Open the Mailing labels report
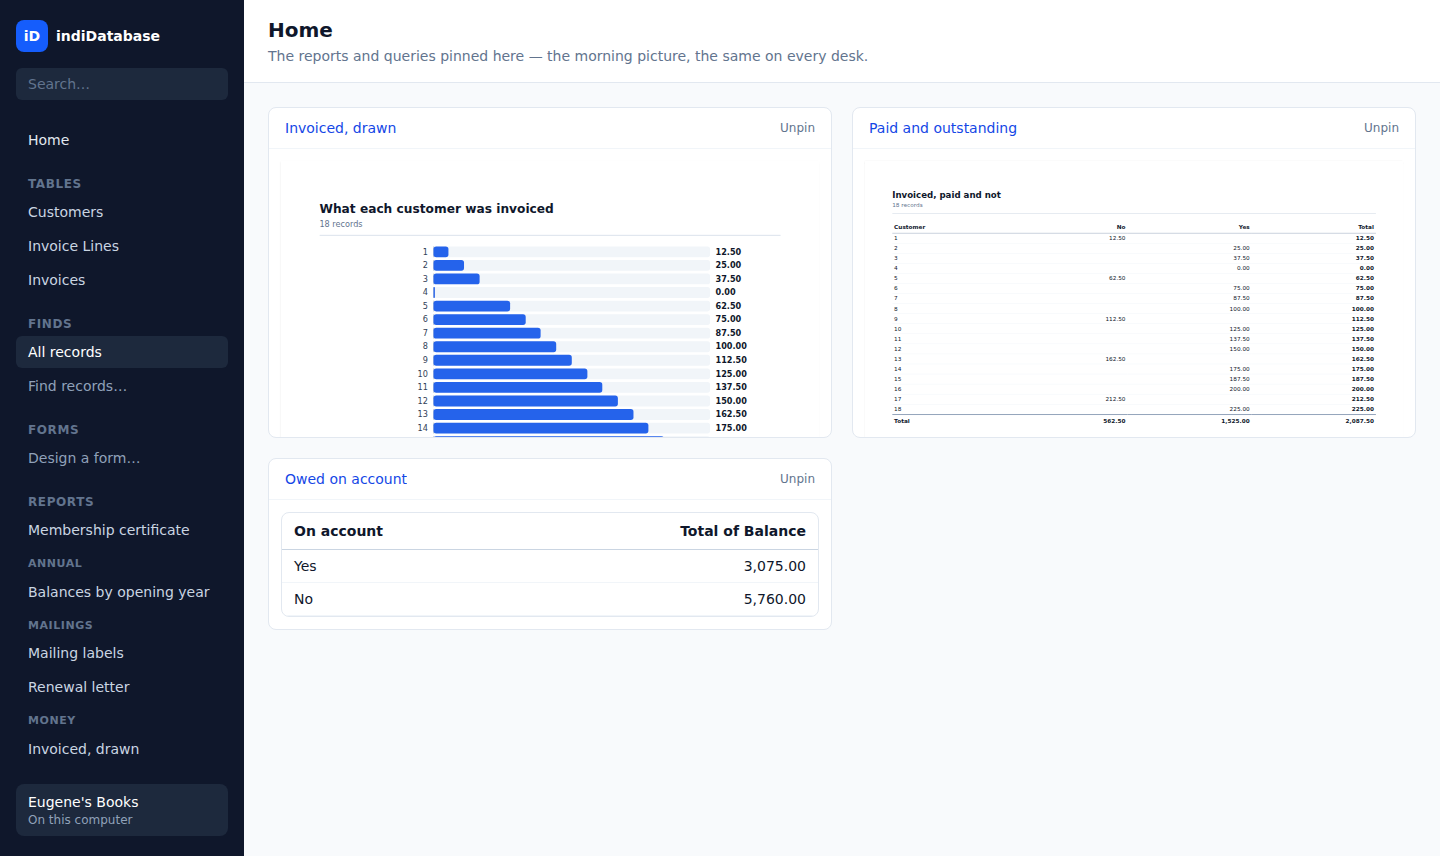The width and height of the screenshot is (1440, 856). (122, 653)
